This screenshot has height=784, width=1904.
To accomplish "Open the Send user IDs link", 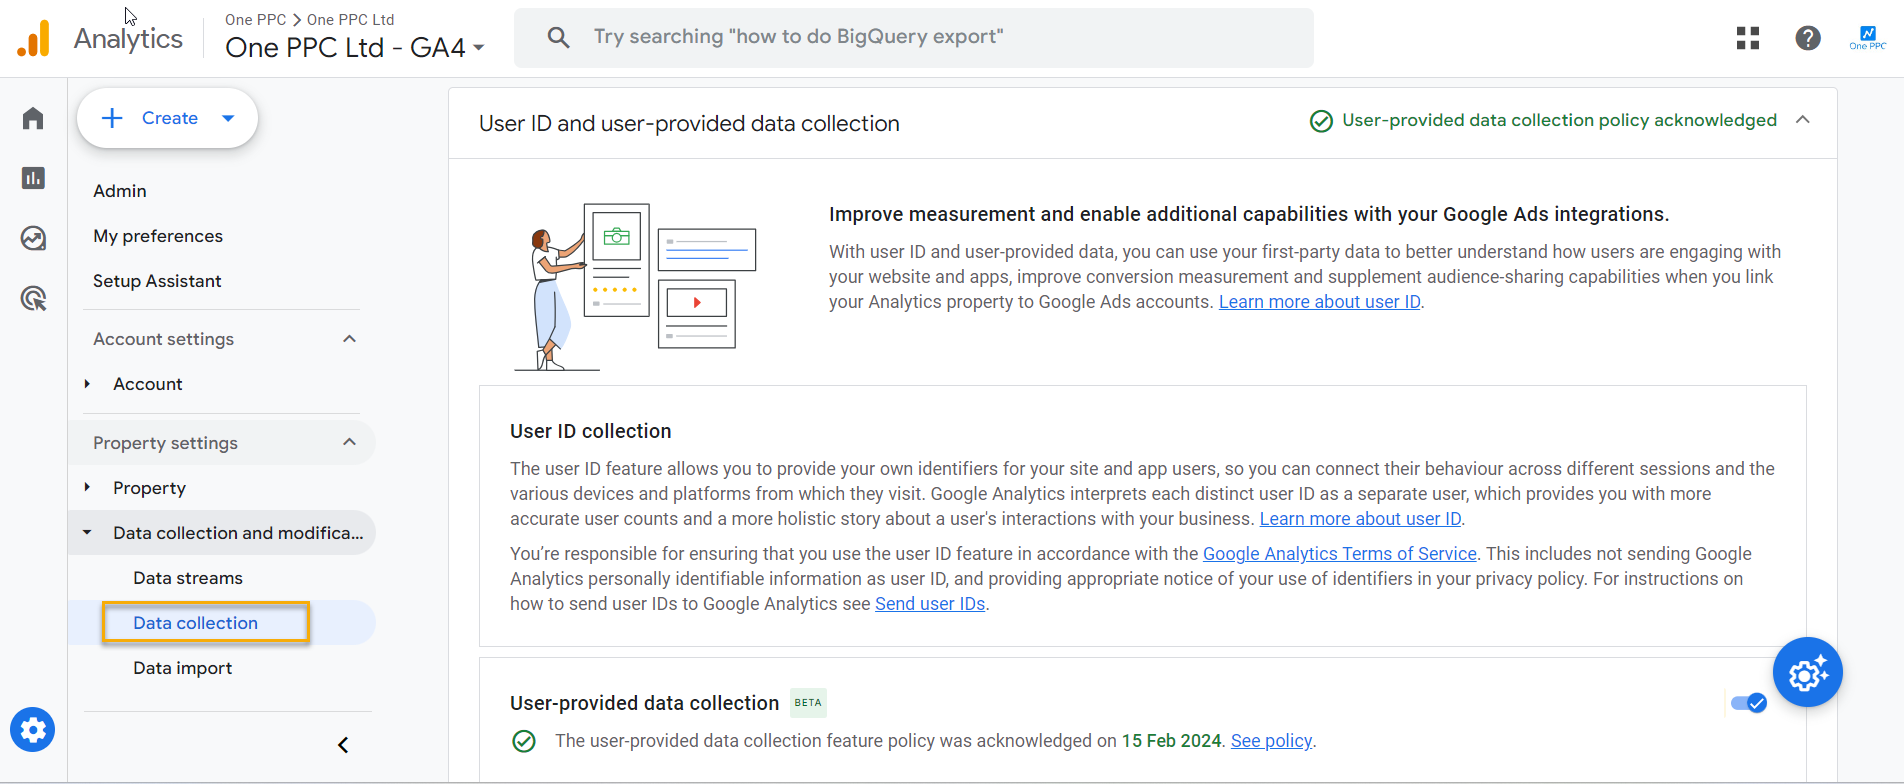I will coord(930,604).
